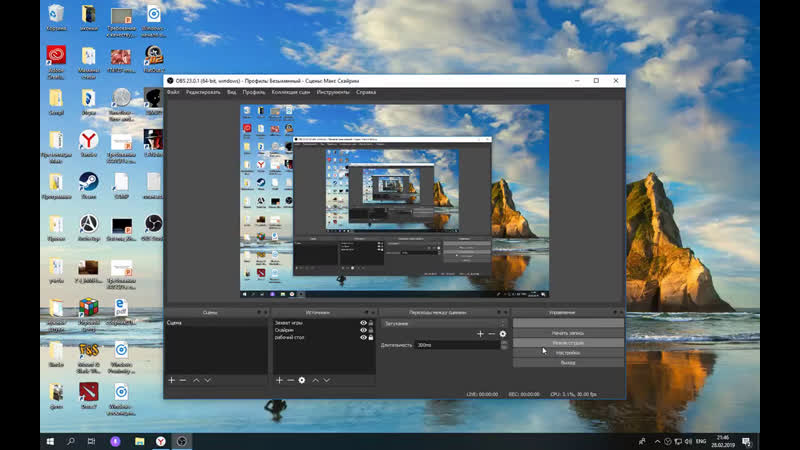Show hidden system tray icons chevron
This screenshot has height=450, width=800.
point(657,441)
